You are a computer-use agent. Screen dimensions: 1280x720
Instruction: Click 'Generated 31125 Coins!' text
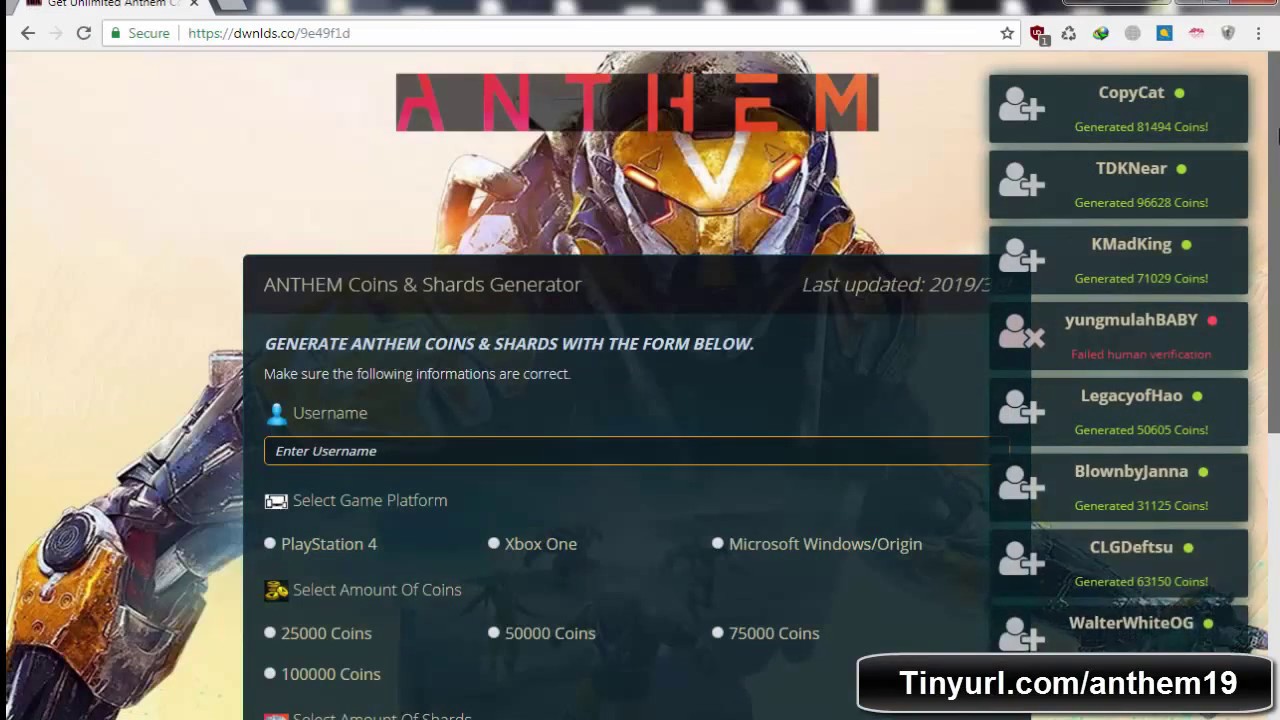(1141, 506)
